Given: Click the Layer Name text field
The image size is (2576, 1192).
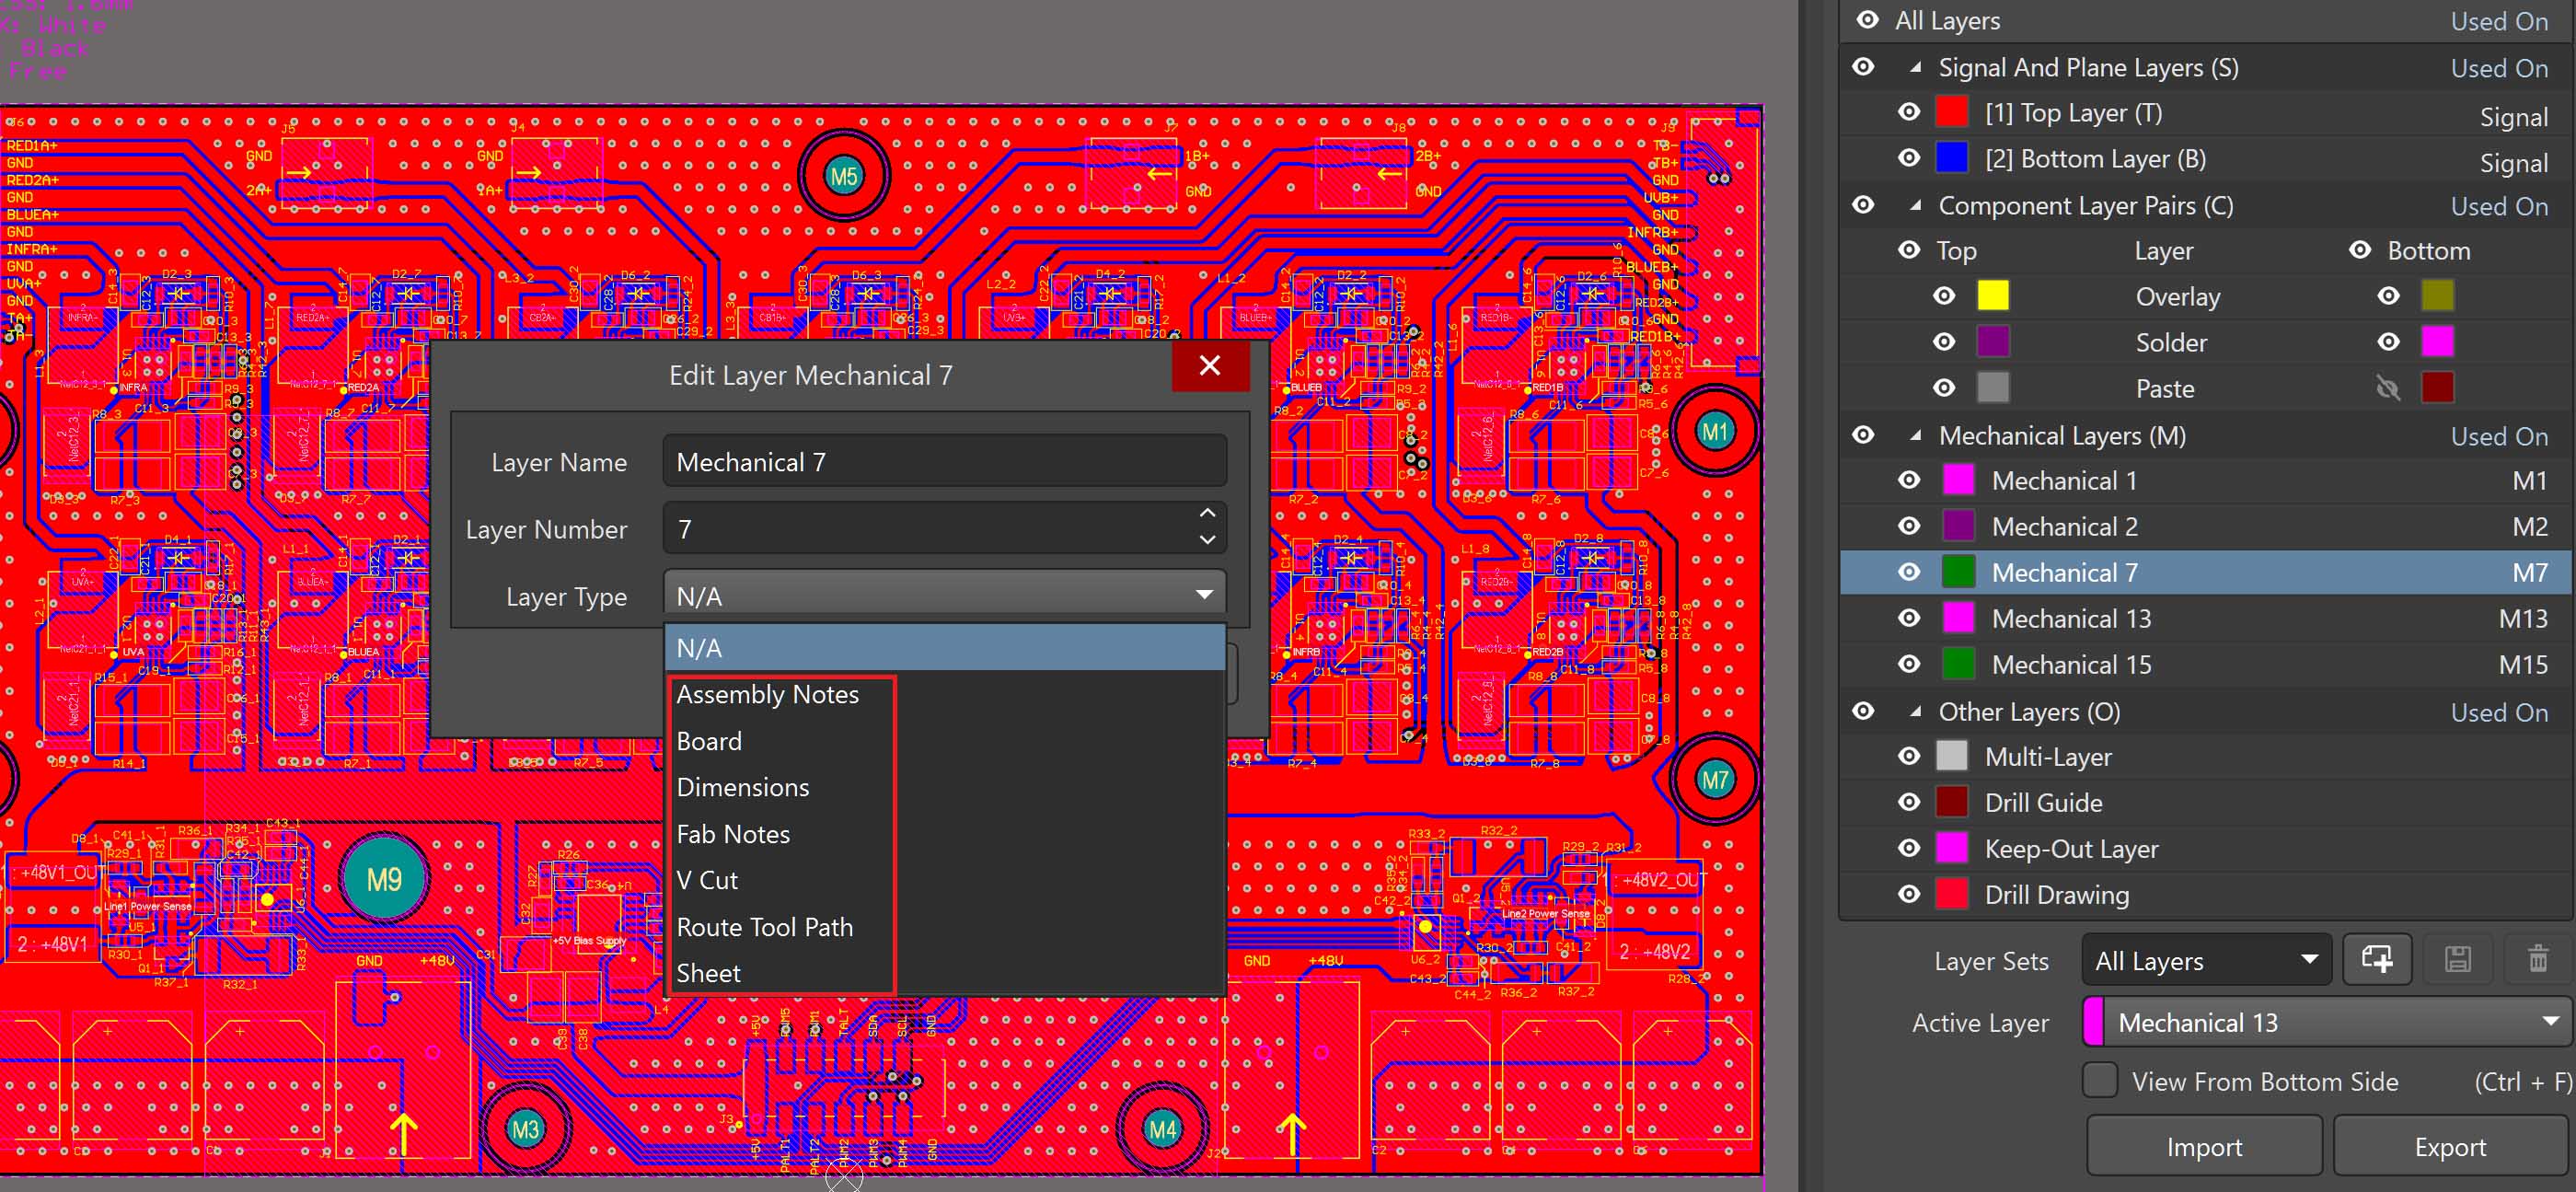Looking at the screenshot, I should pyautogui.click(x=943, y=462).
